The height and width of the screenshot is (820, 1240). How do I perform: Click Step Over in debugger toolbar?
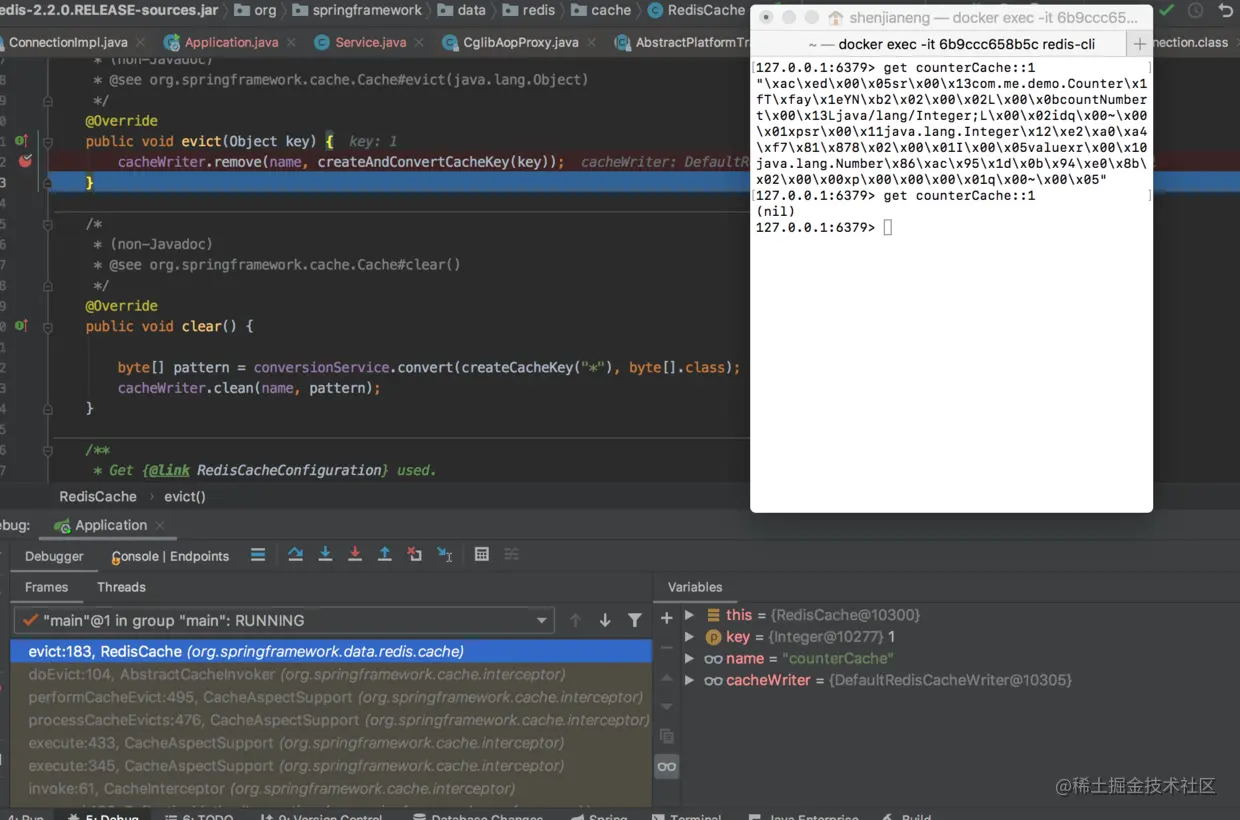coord(295,554)
